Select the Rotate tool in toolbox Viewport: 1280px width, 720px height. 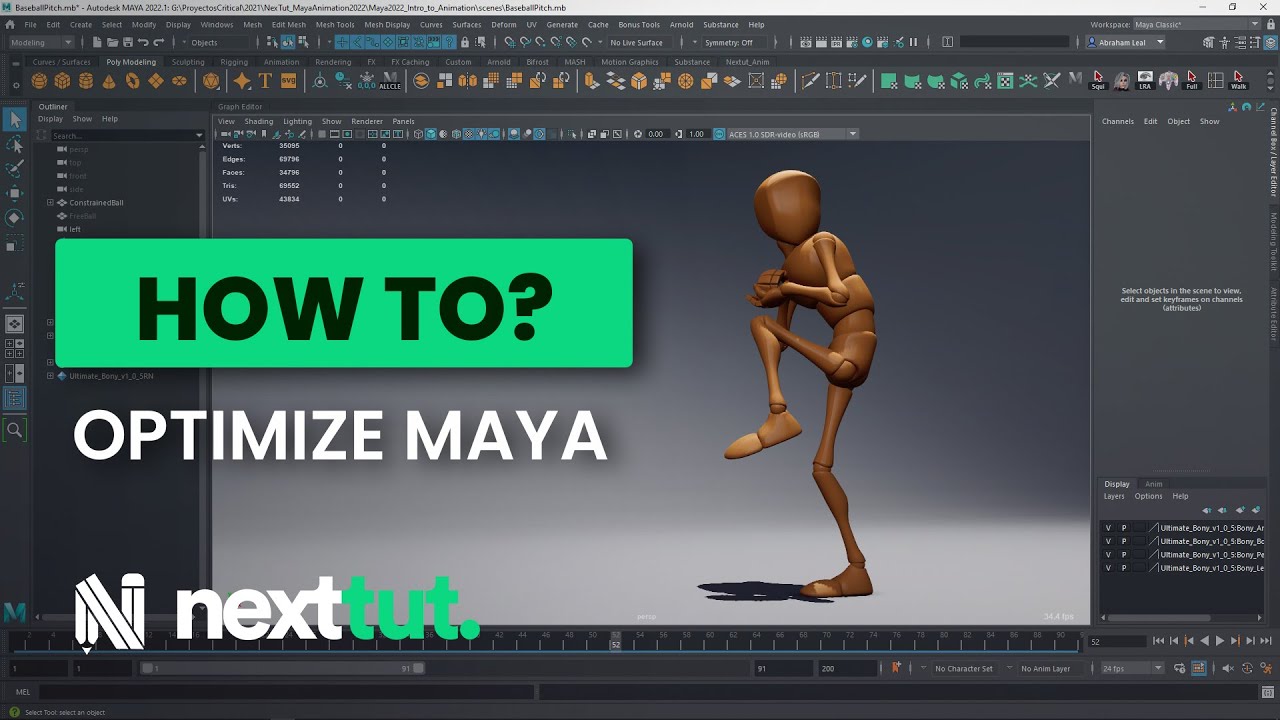pyautogui.click(x=15, y=217)
